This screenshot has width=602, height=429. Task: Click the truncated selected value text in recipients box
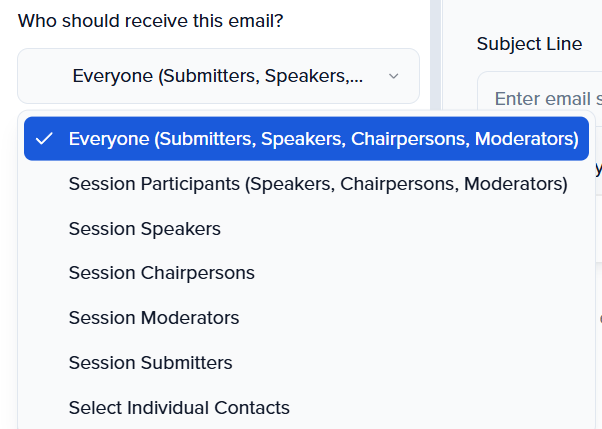point(217,76)
